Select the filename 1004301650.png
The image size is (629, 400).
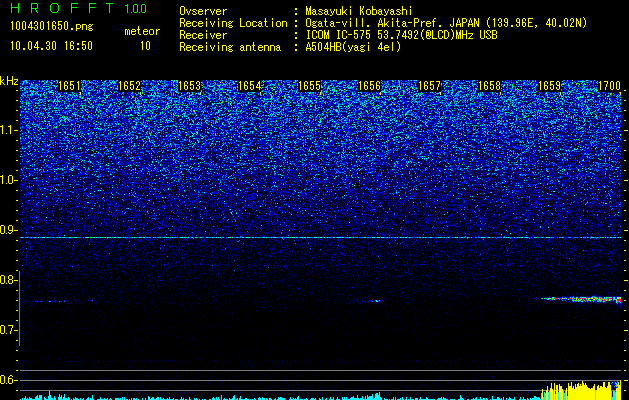point(52,26)
